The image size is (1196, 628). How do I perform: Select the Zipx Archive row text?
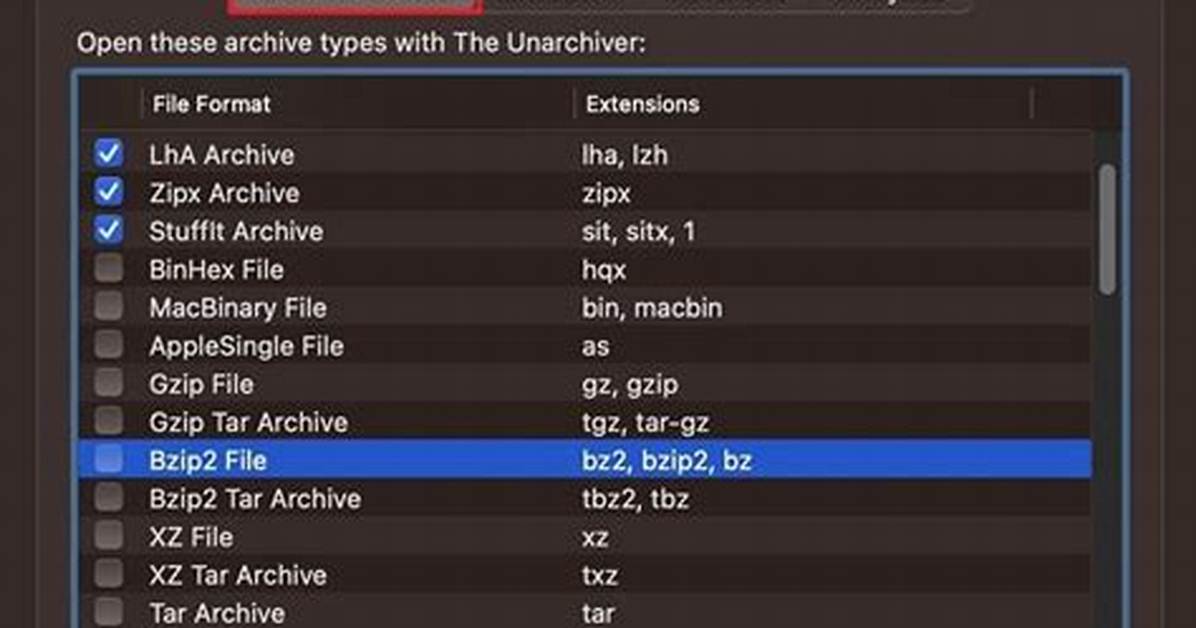pos(224,193)
